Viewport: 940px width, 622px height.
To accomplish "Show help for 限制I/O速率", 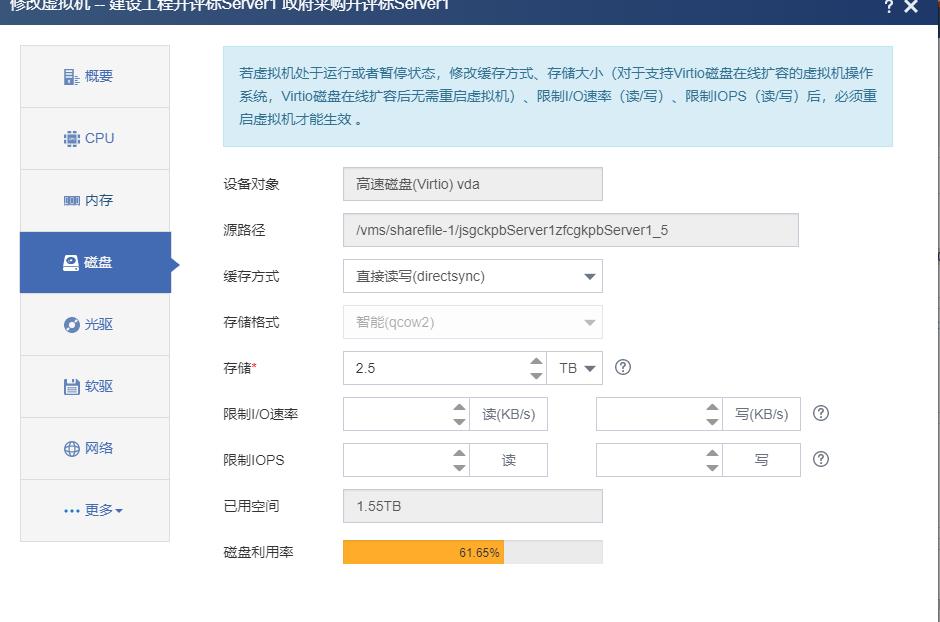I will tap(821, 413).
